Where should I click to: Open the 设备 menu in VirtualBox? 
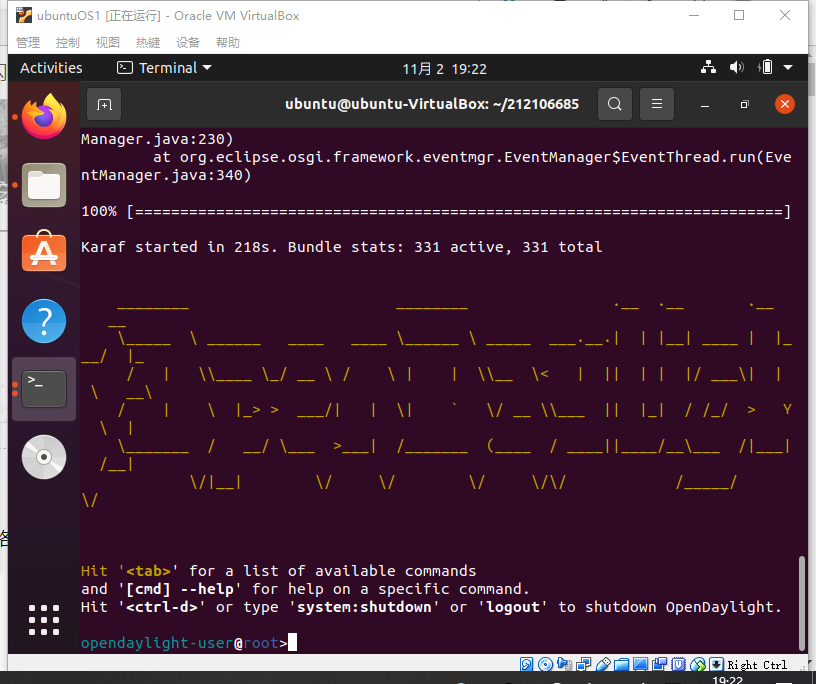pyautogui.click(x=188, y=42)
